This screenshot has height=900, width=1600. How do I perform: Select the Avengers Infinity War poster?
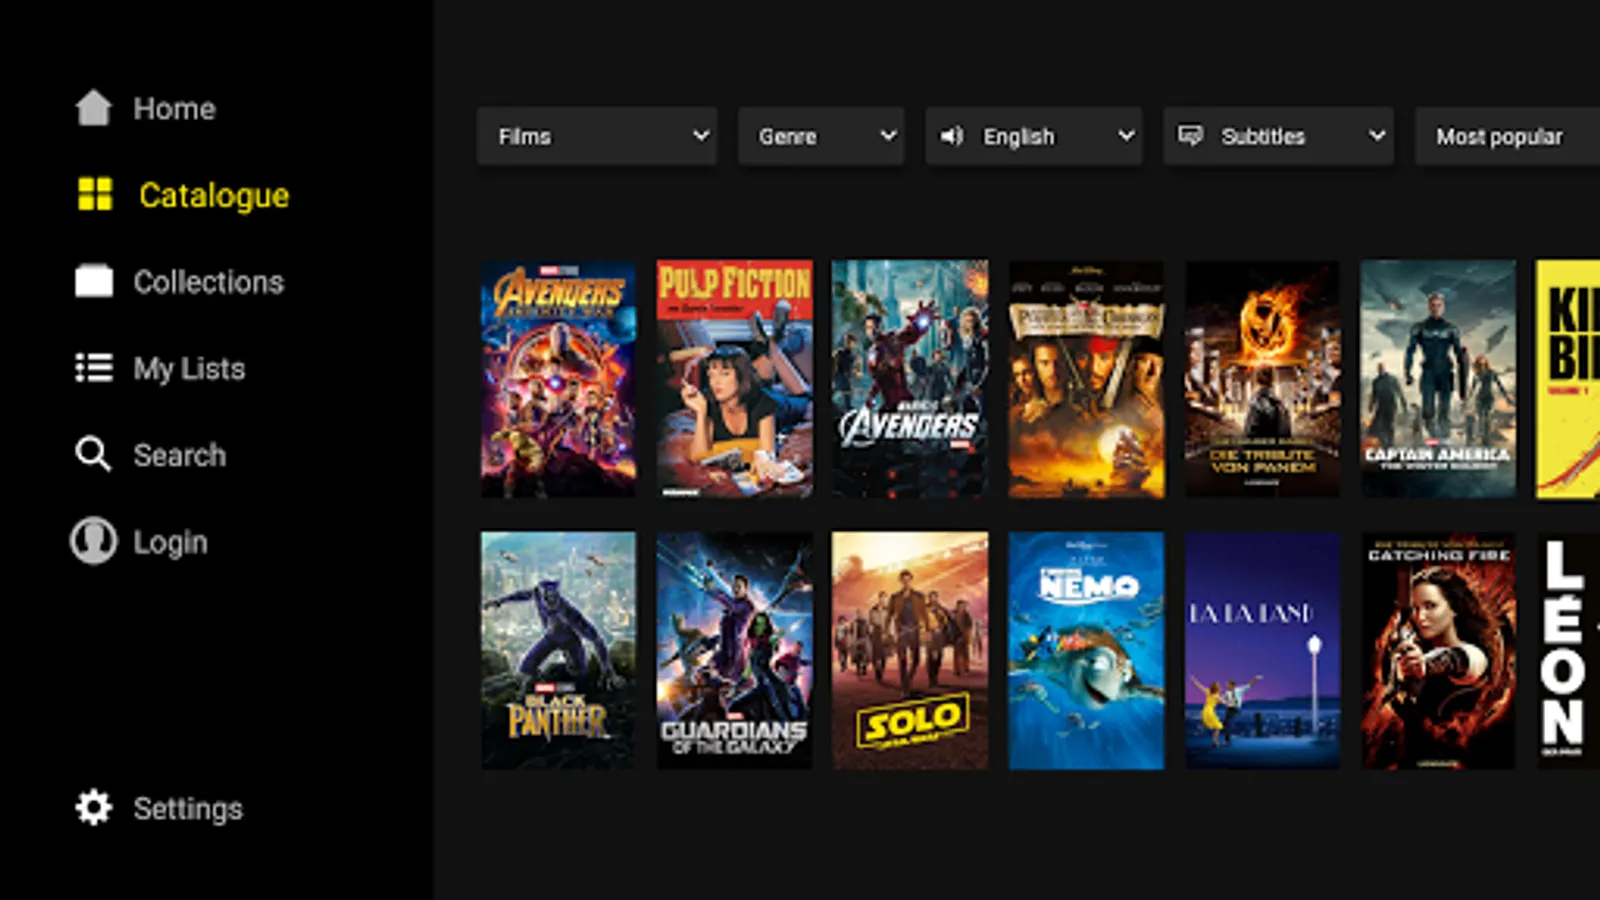558,379
